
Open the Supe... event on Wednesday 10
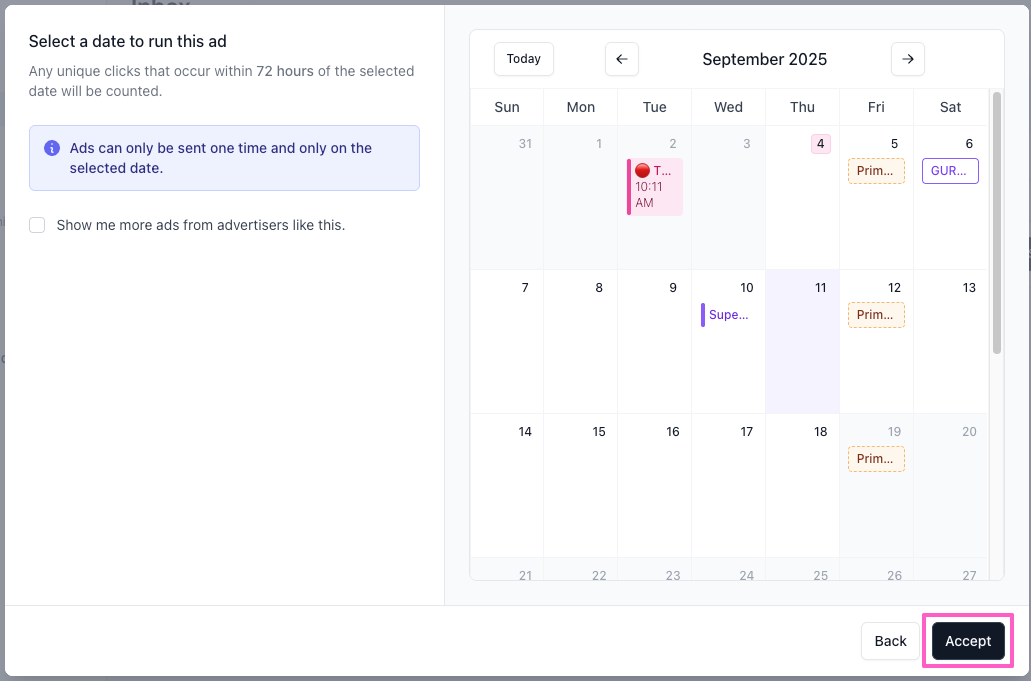[x=727, y=315]
